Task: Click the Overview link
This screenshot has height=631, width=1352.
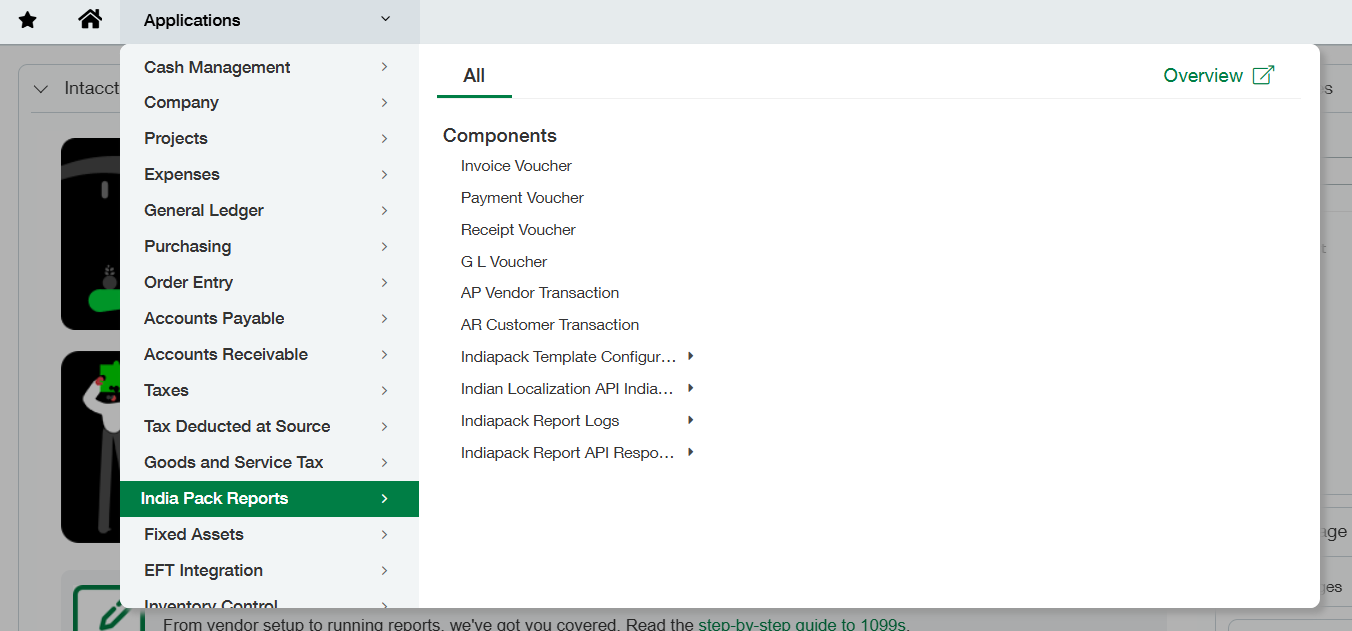Action: tap(1203, 76)
